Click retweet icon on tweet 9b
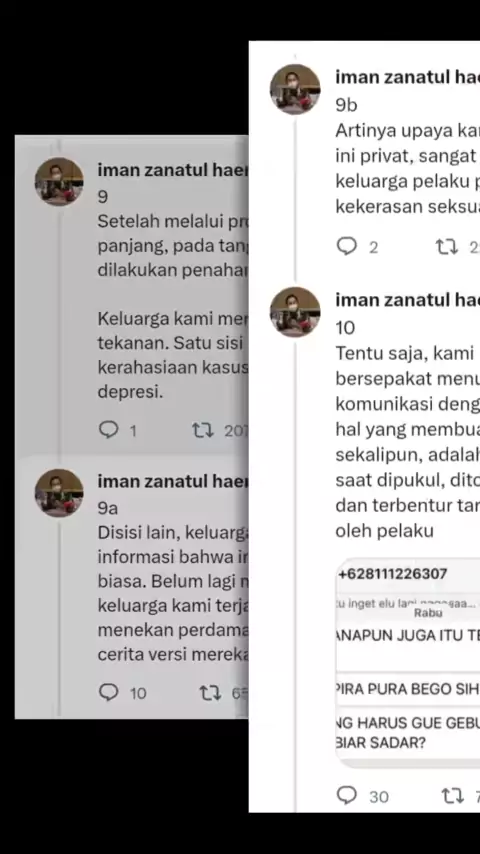This screenshot has height=854, width=480. tap(447, 247)
